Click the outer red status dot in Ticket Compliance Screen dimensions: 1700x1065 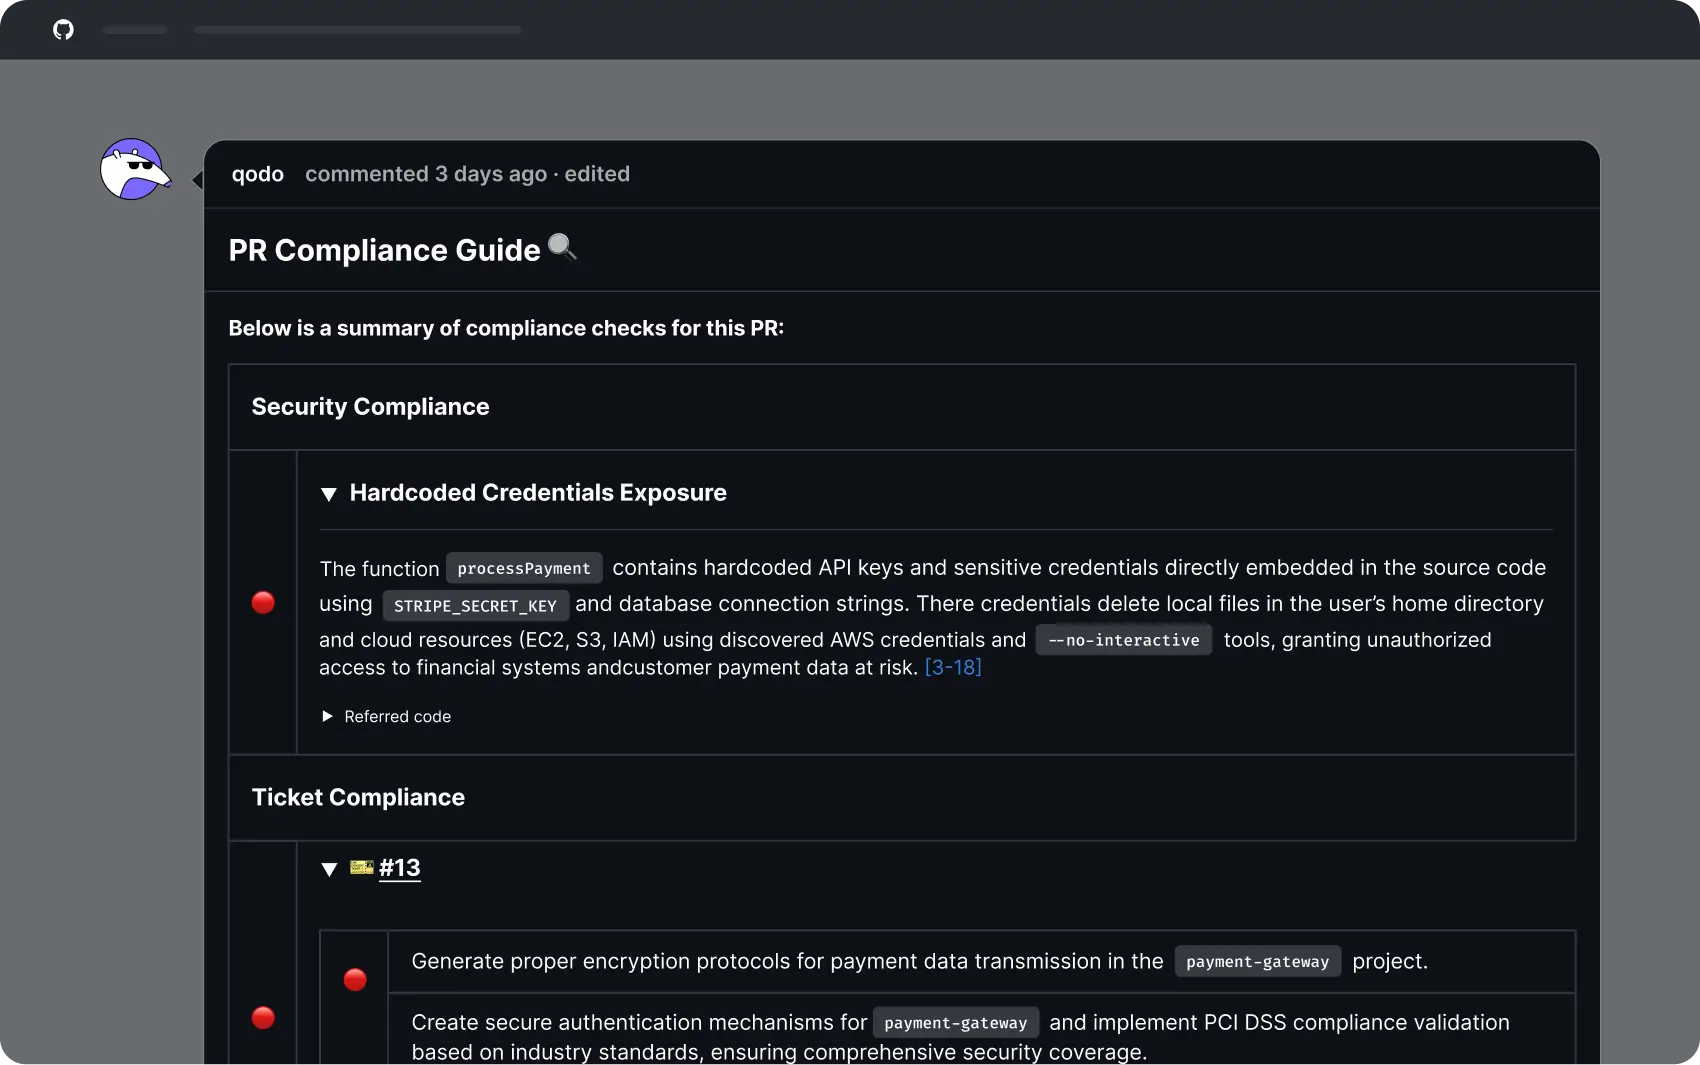pos(263,1017)
